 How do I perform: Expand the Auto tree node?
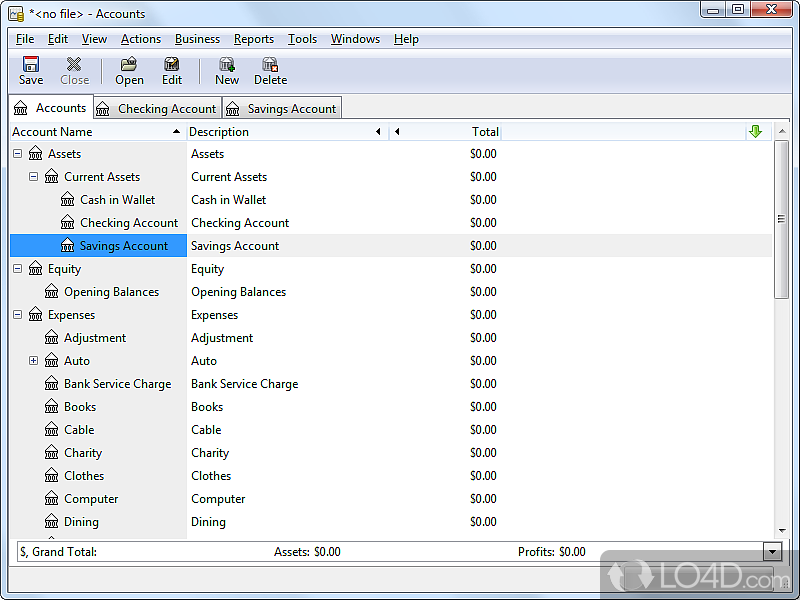tap(33, 360)
